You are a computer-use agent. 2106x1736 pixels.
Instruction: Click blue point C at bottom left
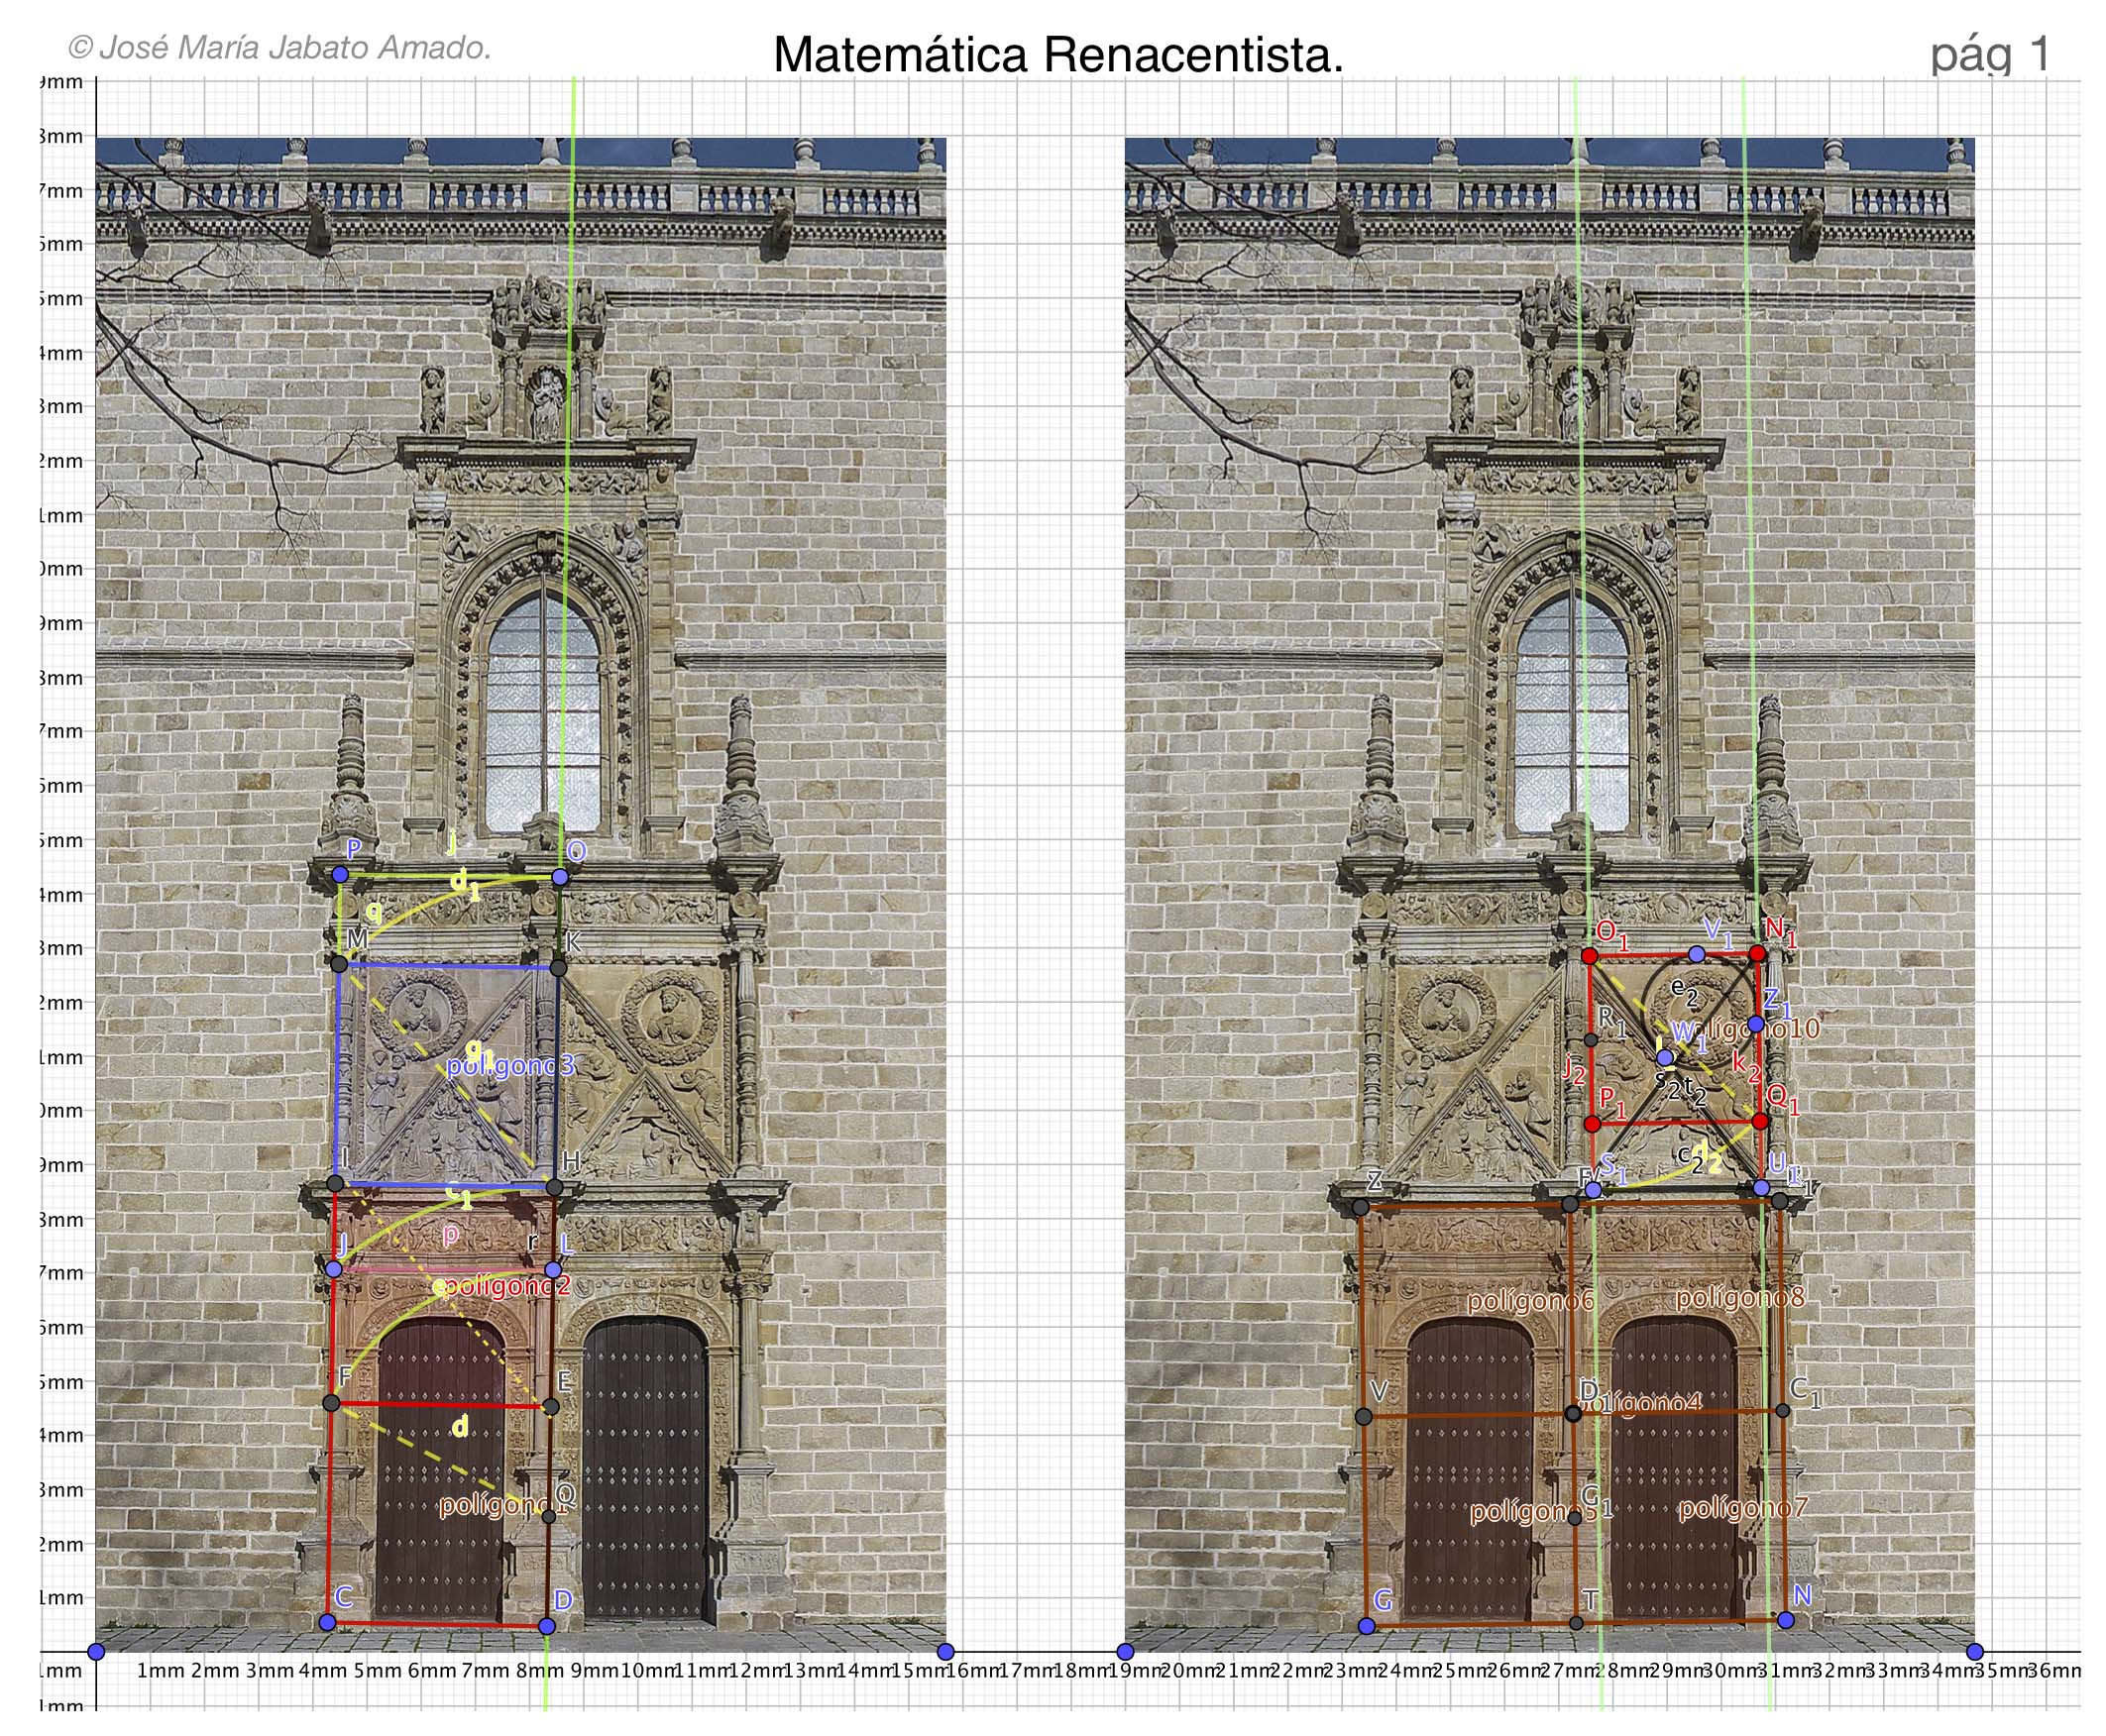pyautogui.click(x=327, y=1623)
